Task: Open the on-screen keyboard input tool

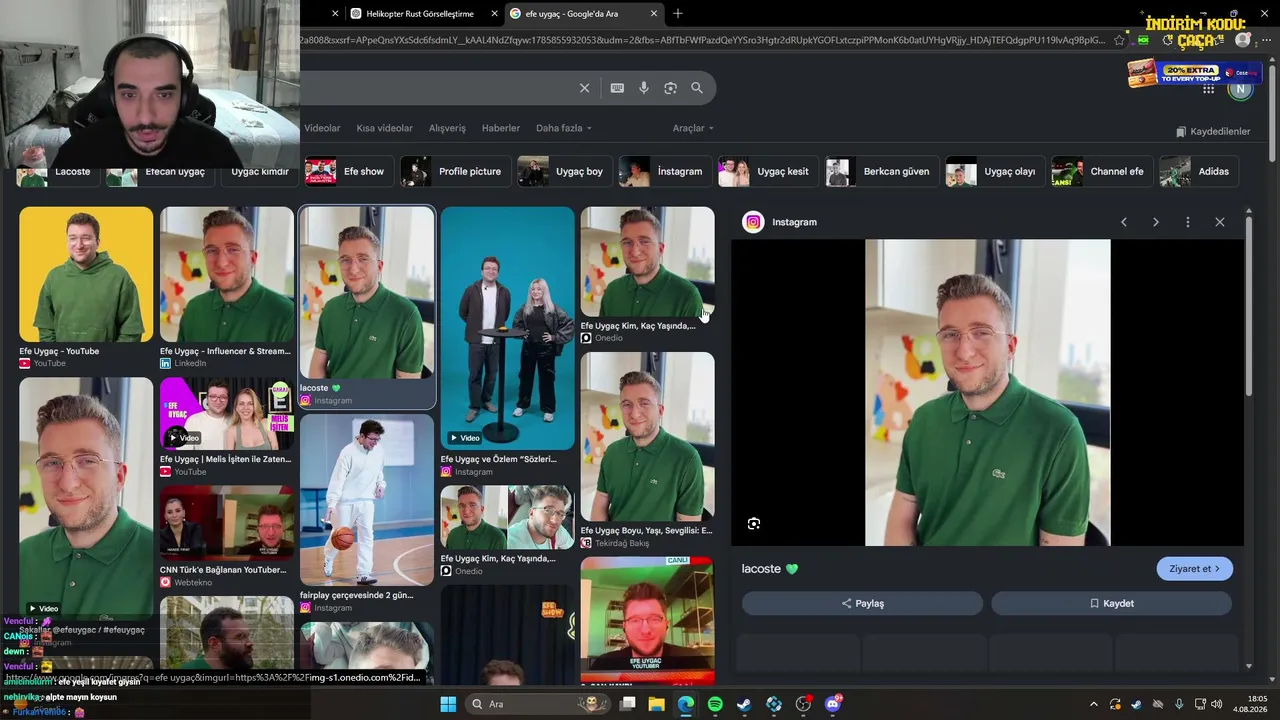Action: point(617,88)
